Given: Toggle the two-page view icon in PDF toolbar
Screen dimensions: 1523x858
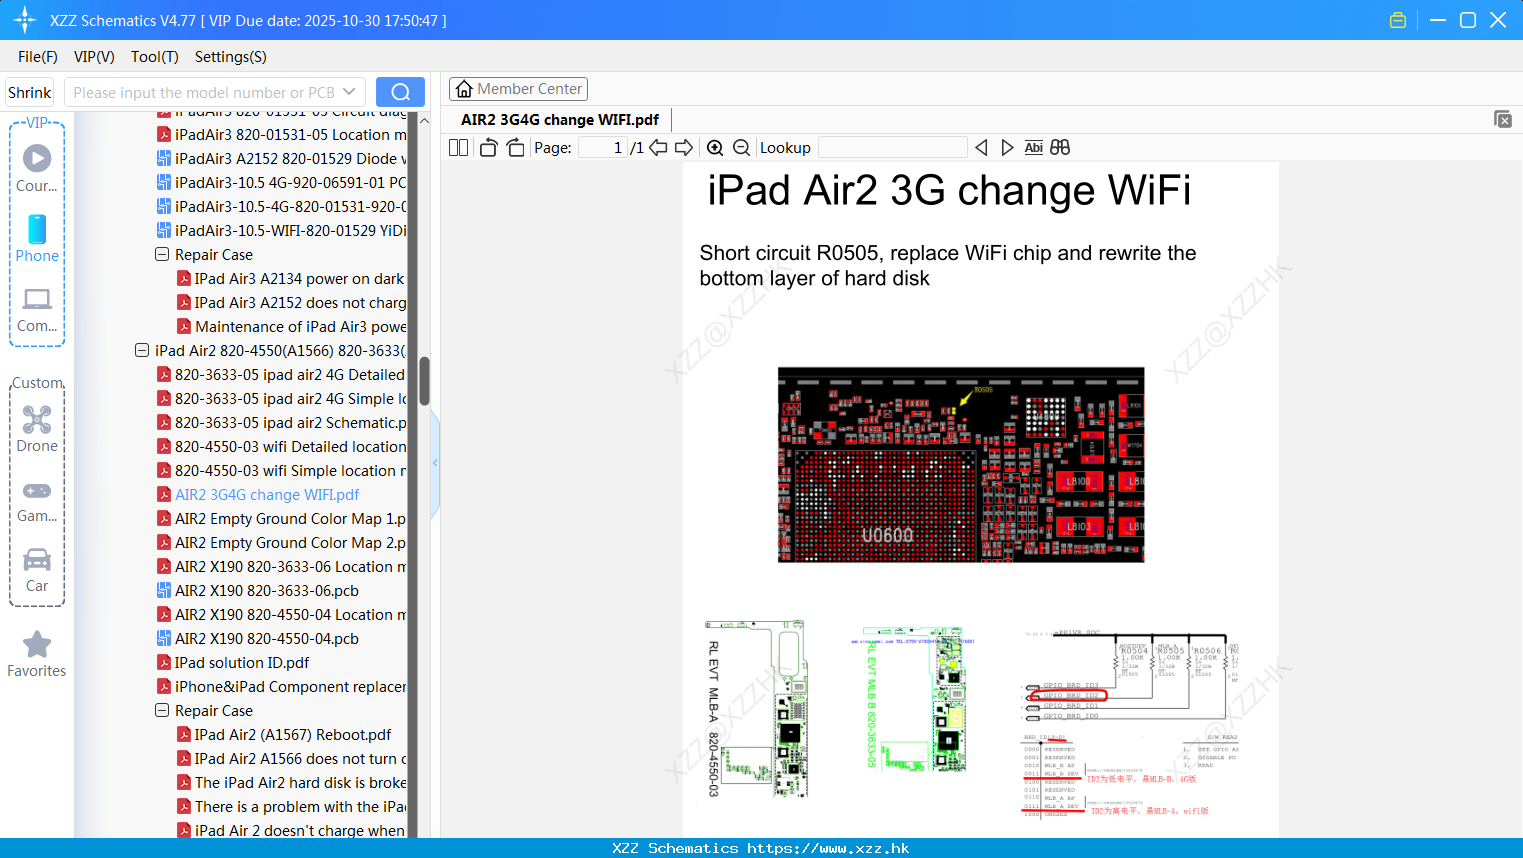Looking at the screenshot, I should click(x=458, y=147).
